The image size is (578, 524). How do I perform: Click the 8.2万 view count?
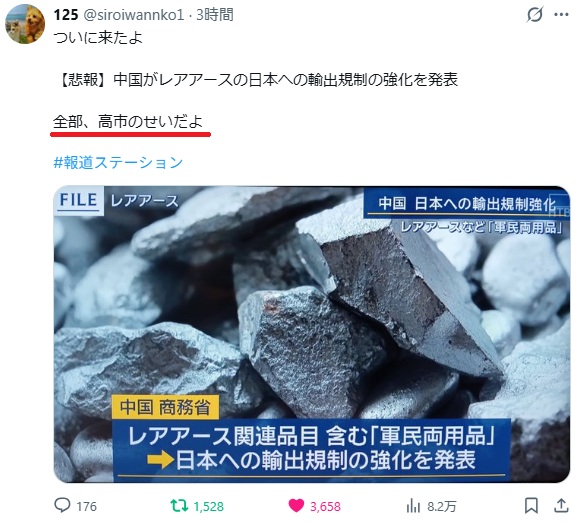click(442, 506)
